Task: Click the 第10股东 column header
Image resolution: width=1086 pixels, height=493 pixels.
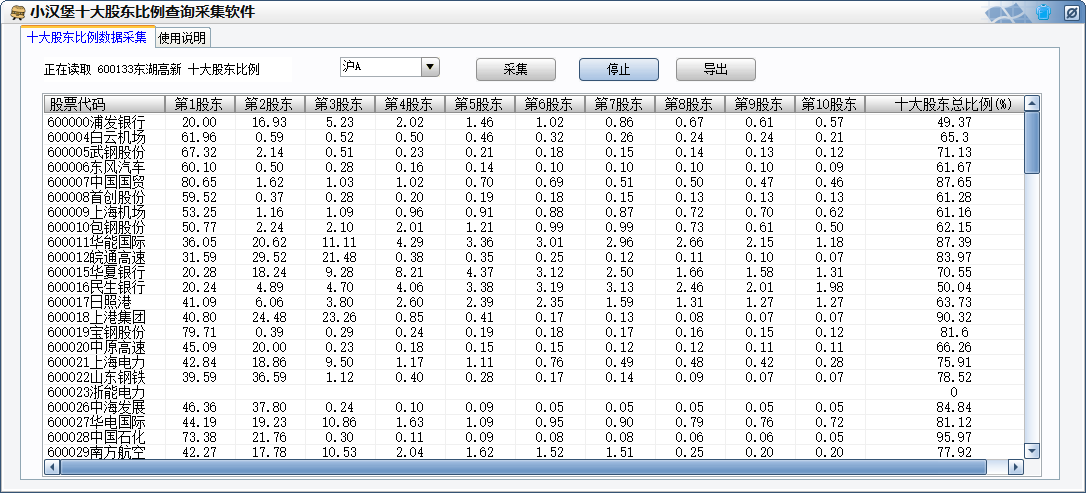Action: coord(828,103)
